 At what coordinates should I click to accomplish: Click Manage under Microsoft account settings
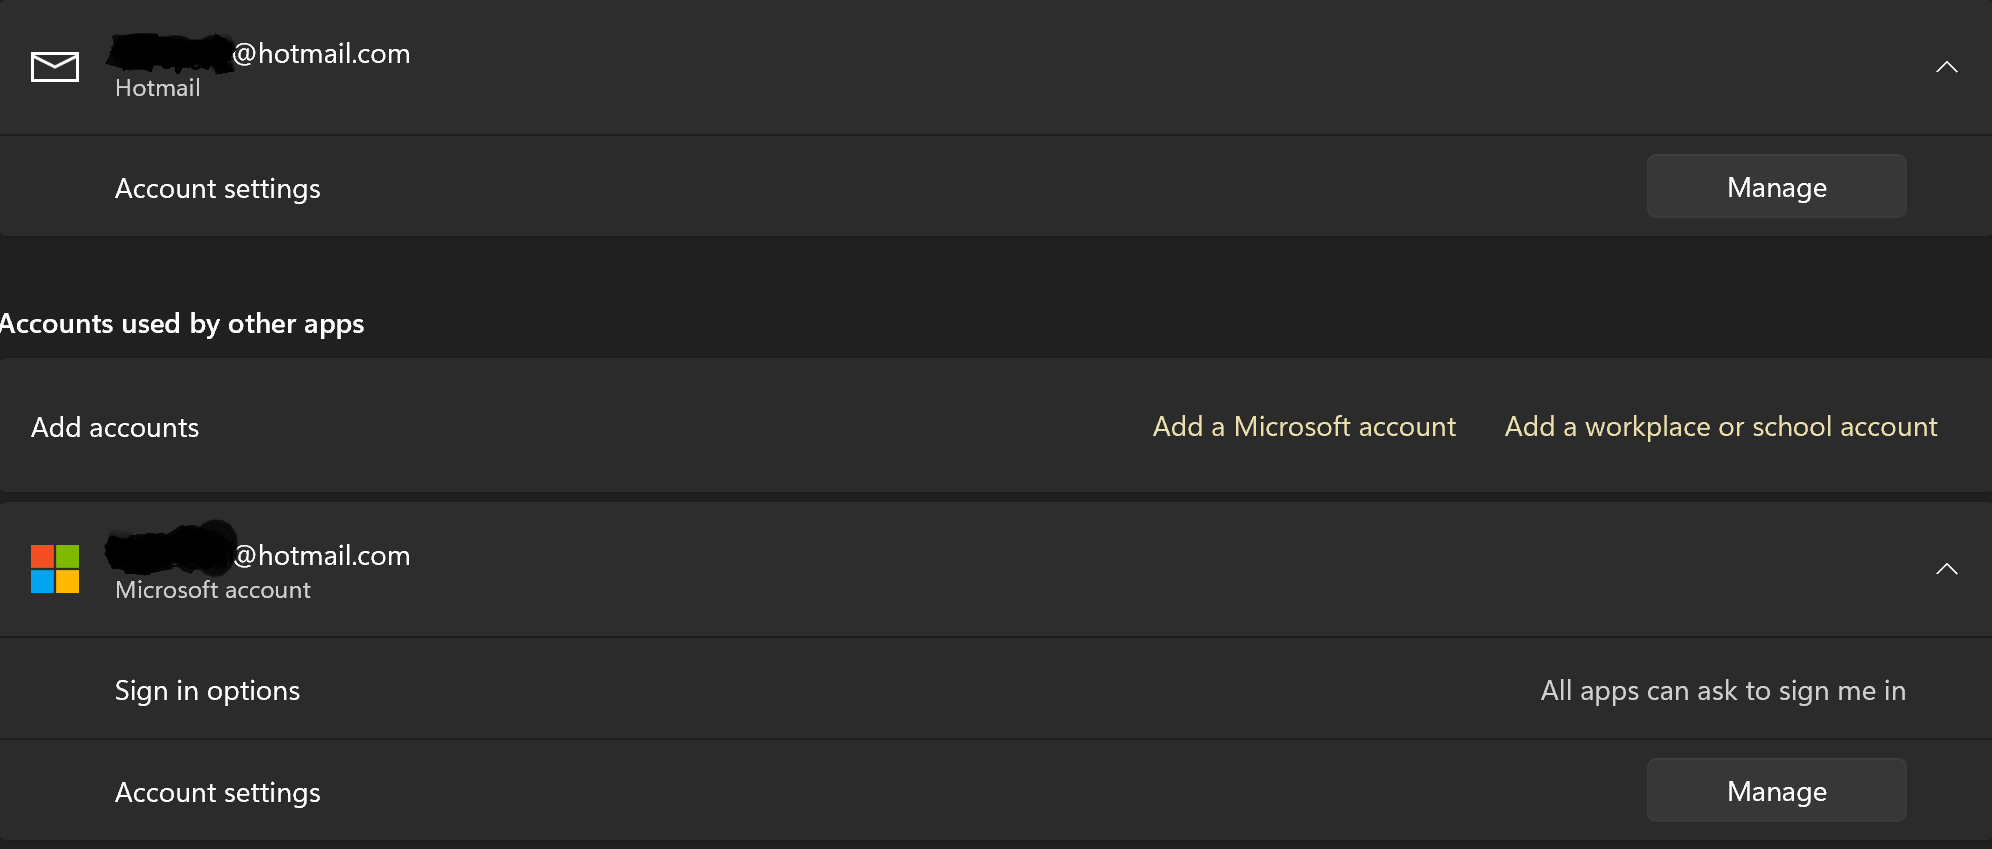click(1776, 790)
